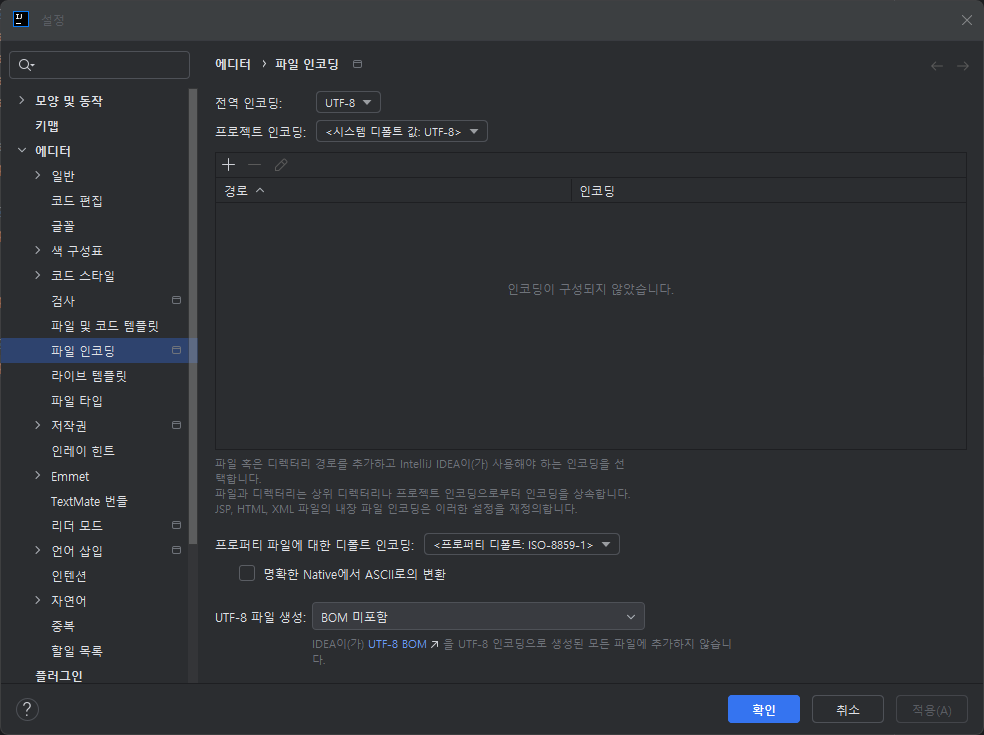Click the help question mark icon
This screenshot has height=735, width=984.
coord(27,709)
